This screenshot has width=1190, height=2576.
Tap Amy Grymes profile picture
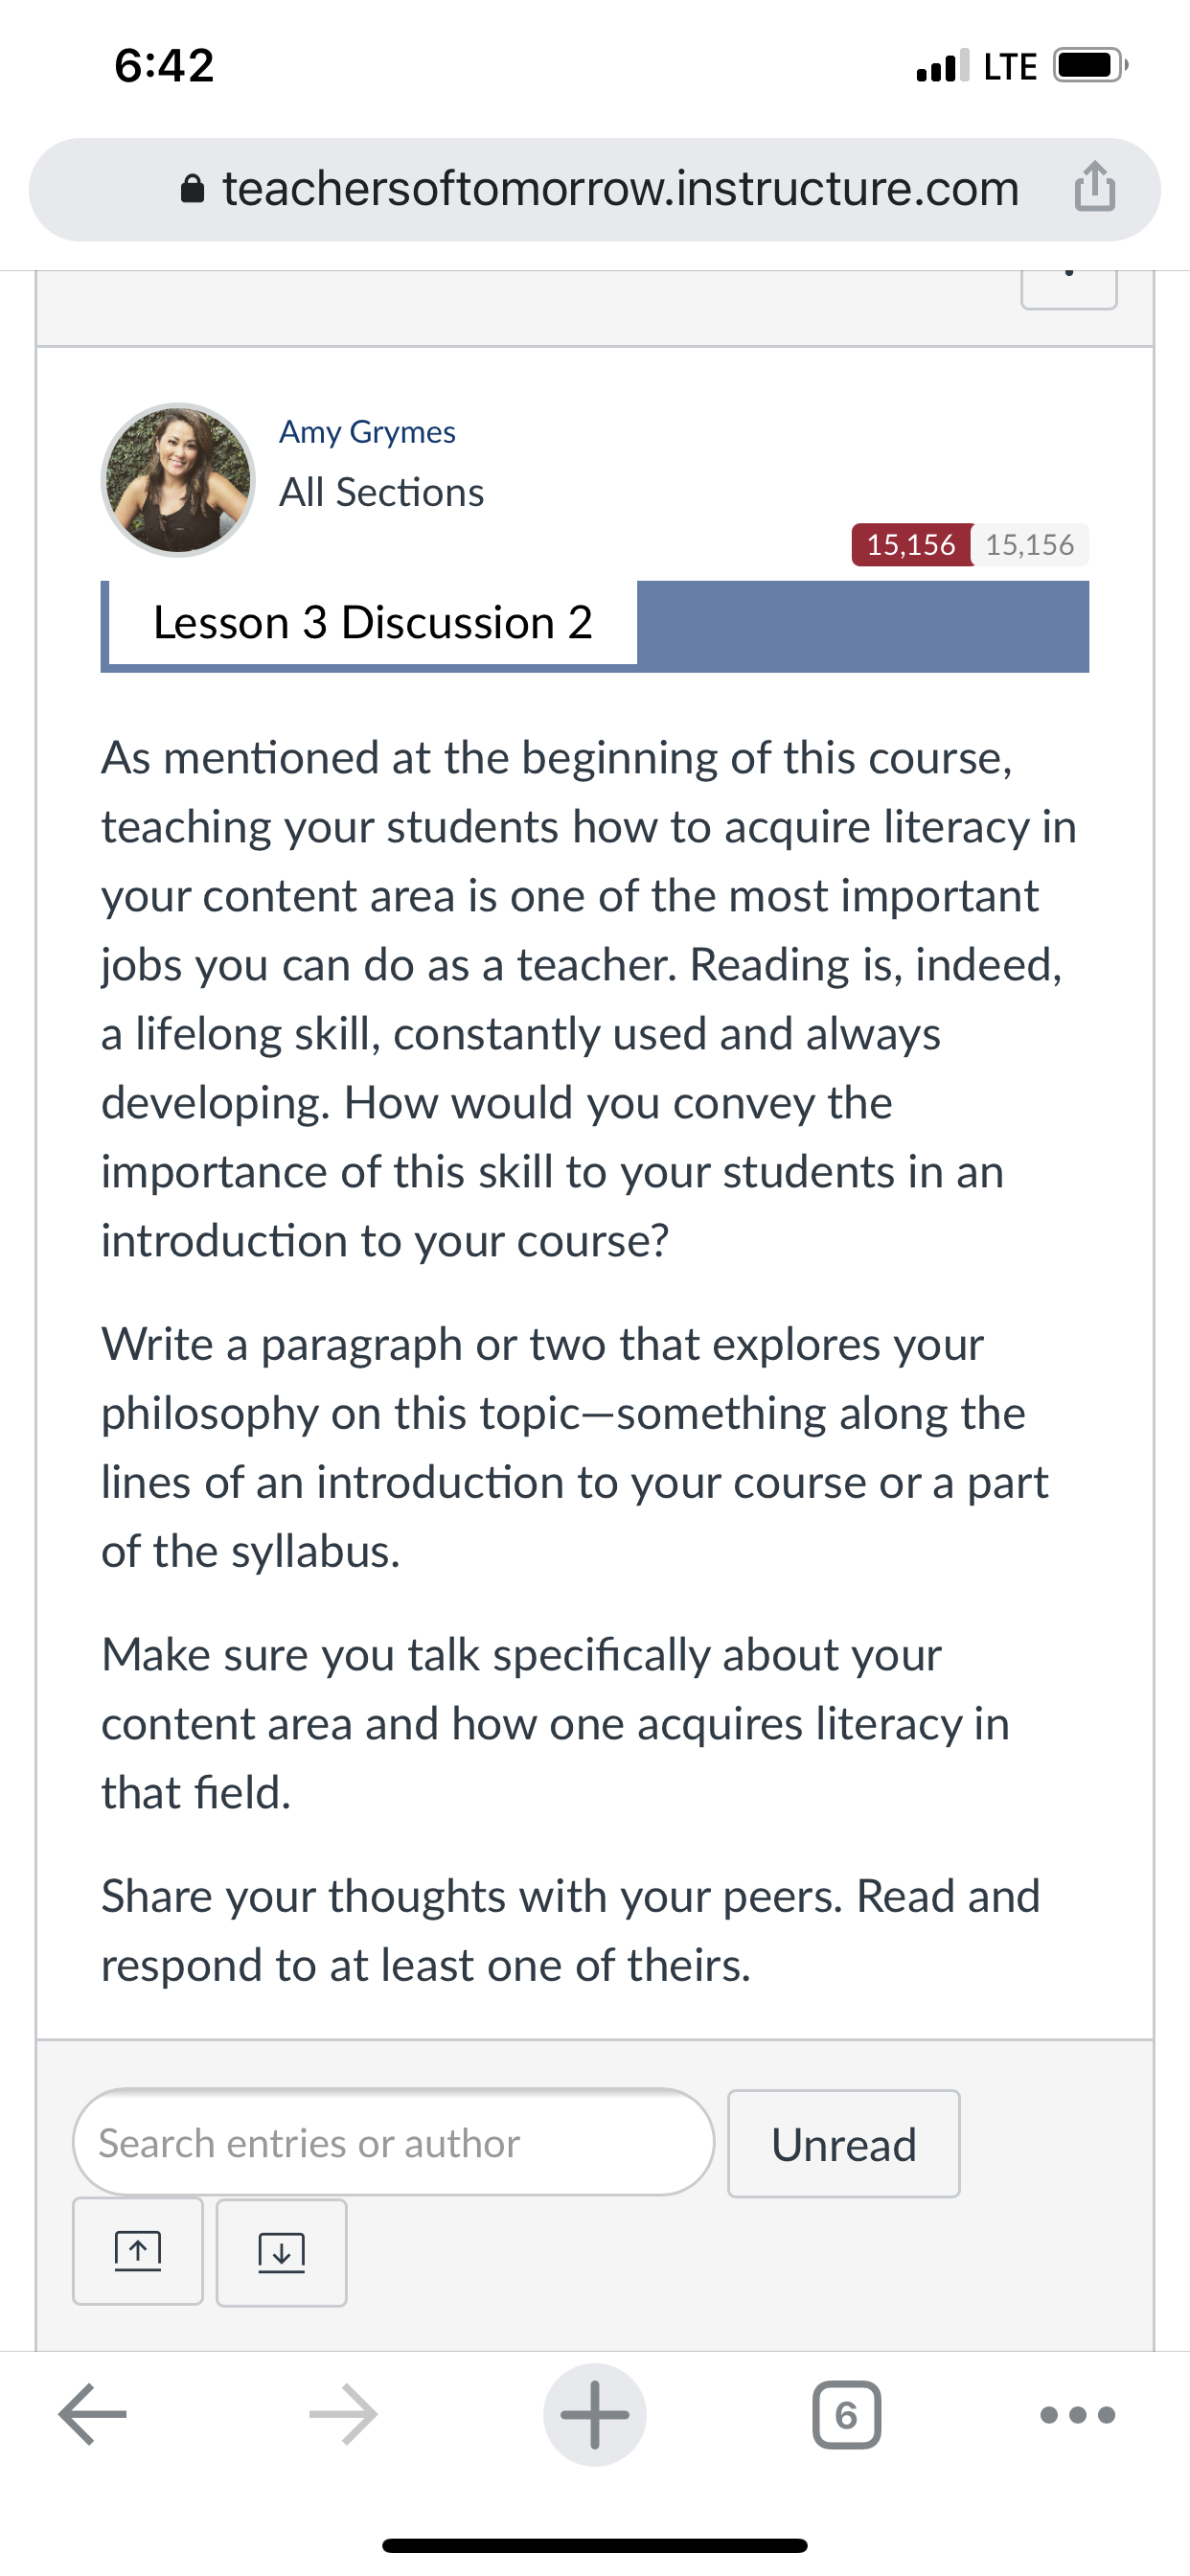coord(178,480)
